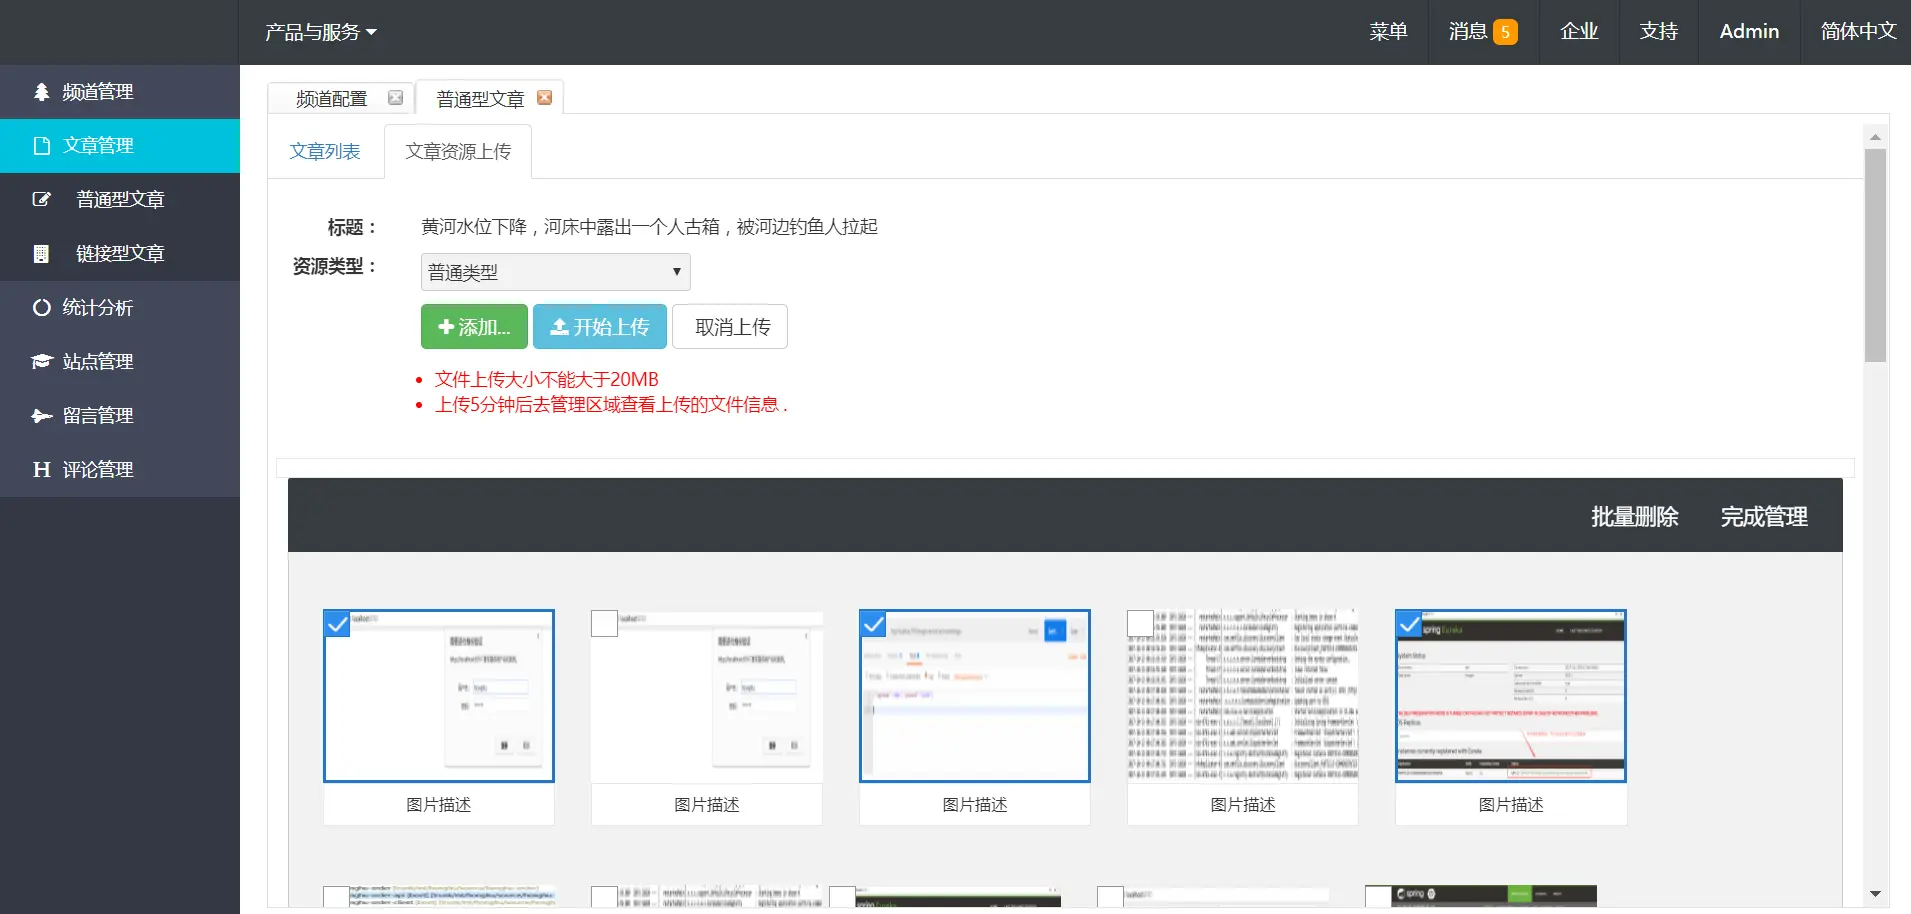This screenshot has height=914, width=1911.
Task: Click the 开始上传 button
Action: click(600, 327)
